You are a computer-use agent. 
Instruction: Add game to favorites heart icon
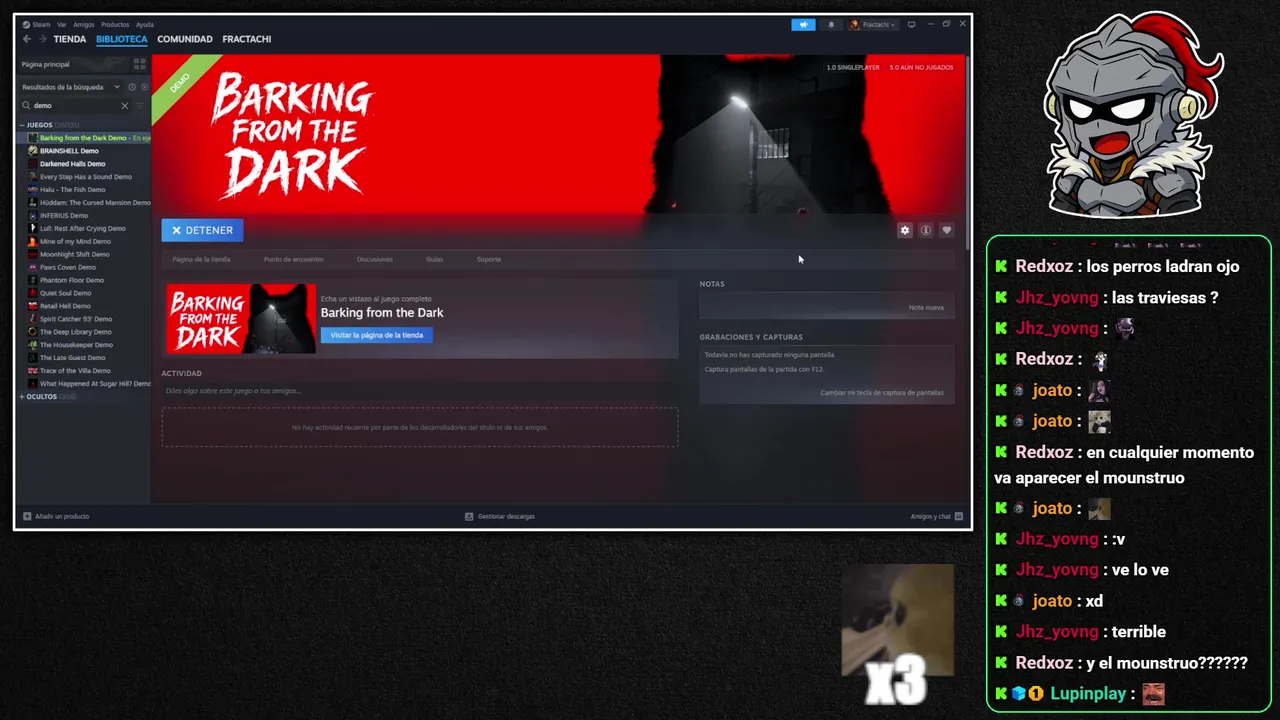947,230
